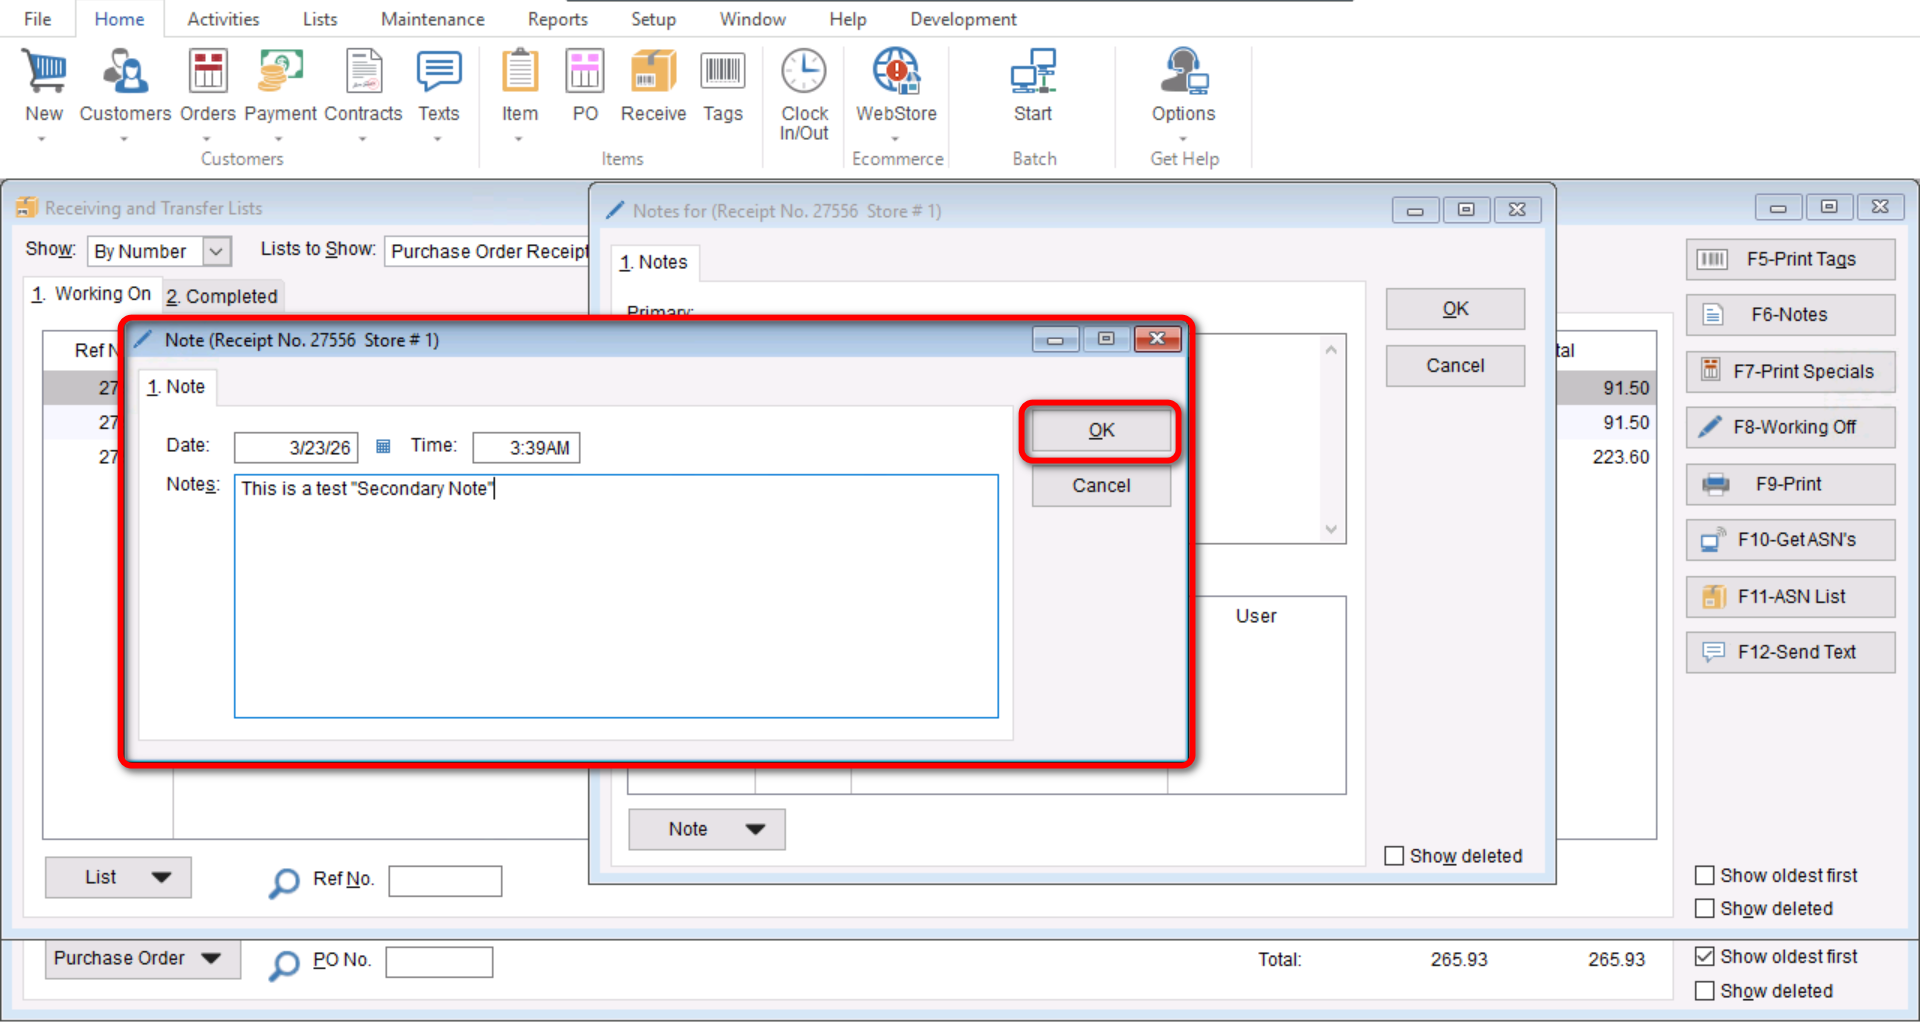
Task: Toggle the upper Show oldest first checkbox
Action: point(1705,876)
